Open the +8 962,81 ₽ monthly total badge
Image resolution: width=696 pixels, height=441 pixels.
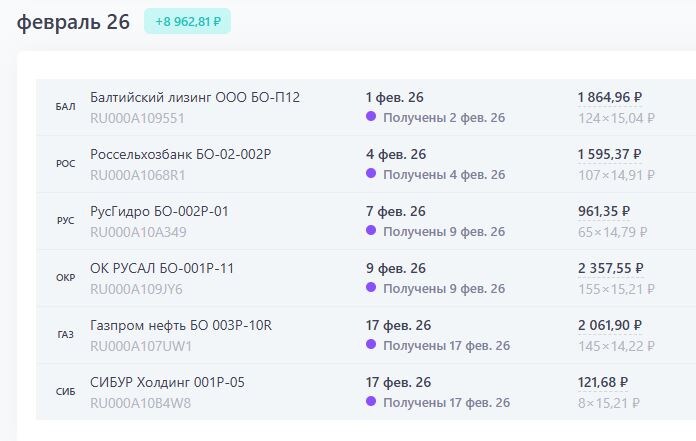click(x=187, y=21)
